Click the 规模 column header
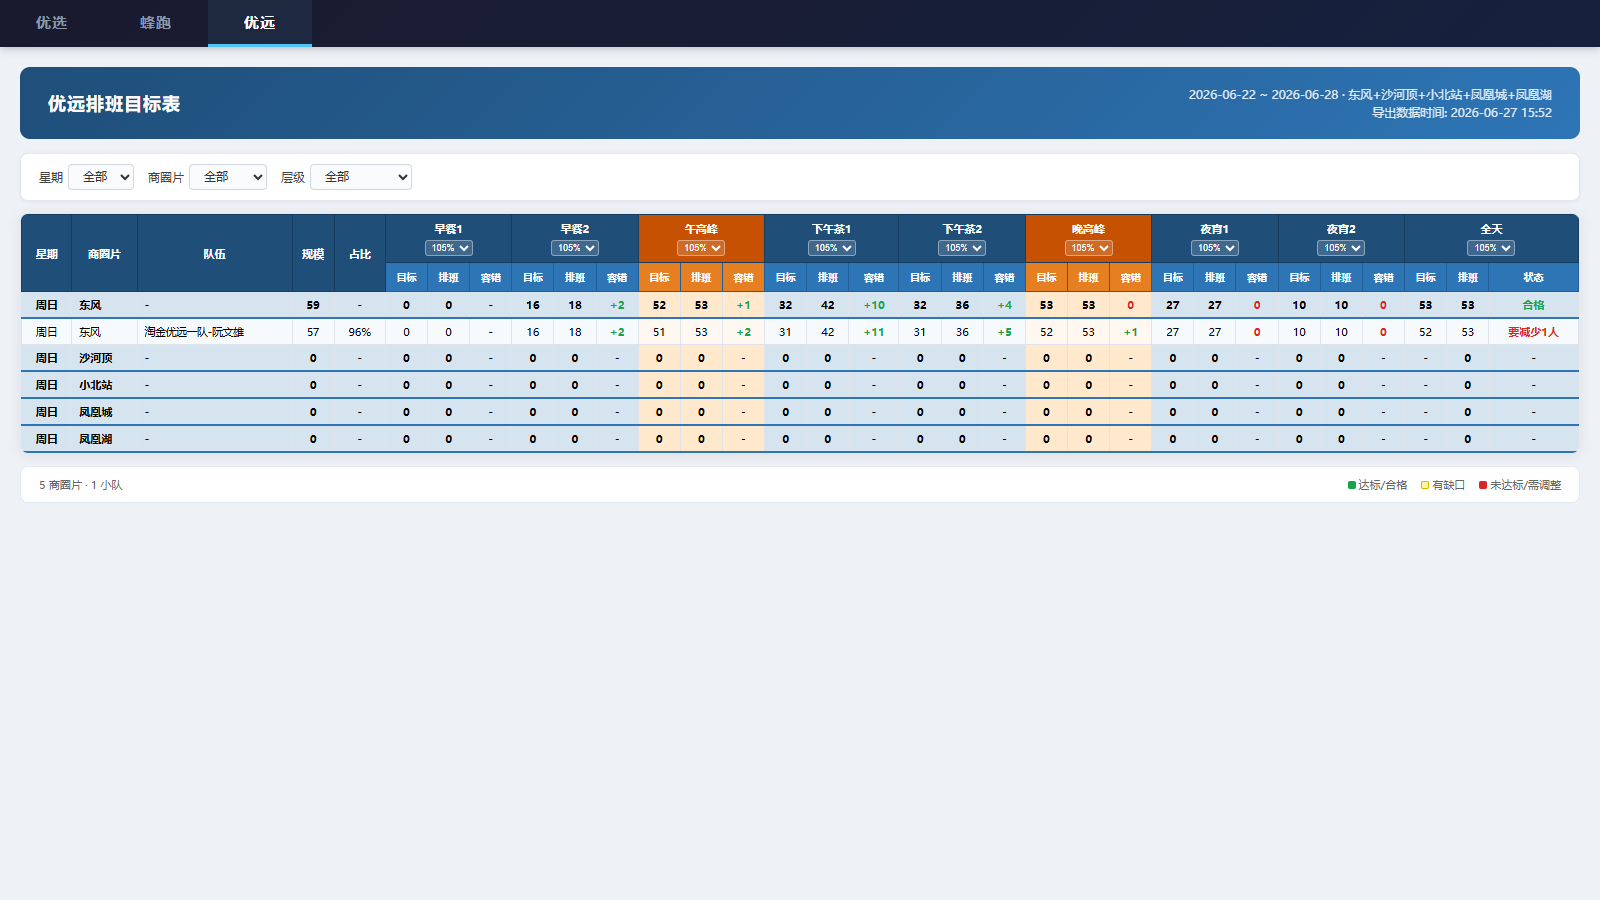Viewport: 1600px width, 900px height. [x=313, y=254]
